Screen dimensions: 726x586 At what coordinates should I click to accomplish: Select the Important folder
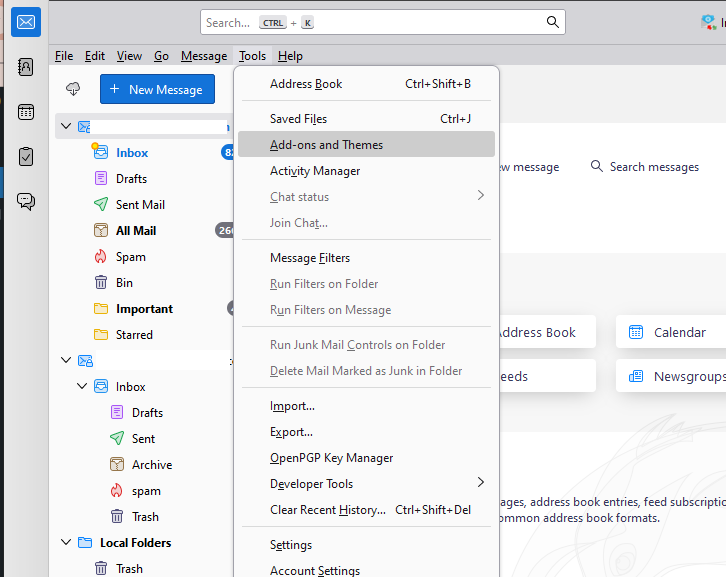(x=144, y=309)
